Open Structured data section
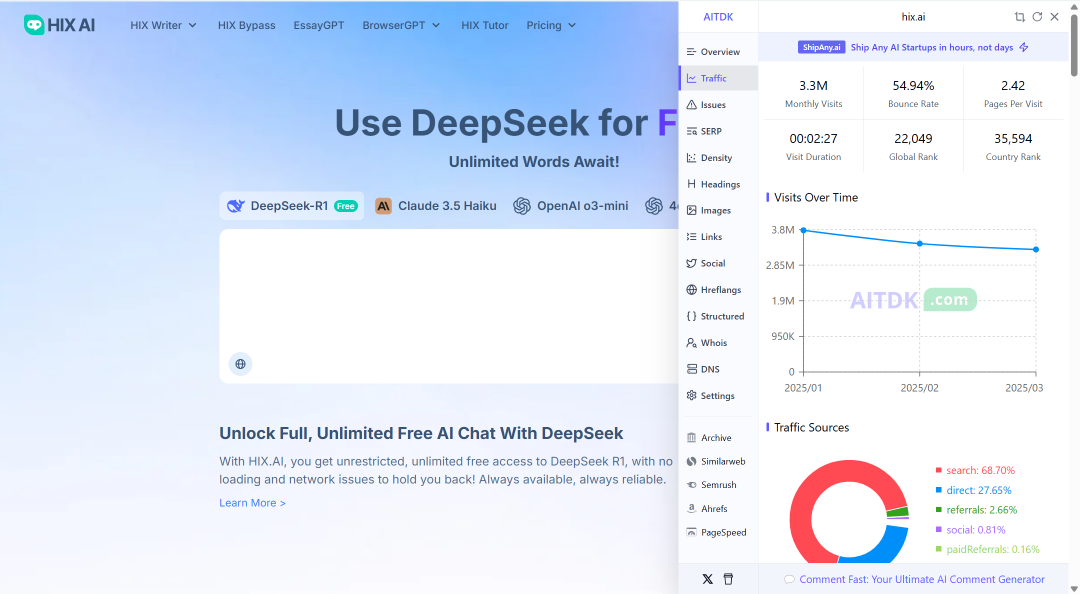 [x=718, y=316]
